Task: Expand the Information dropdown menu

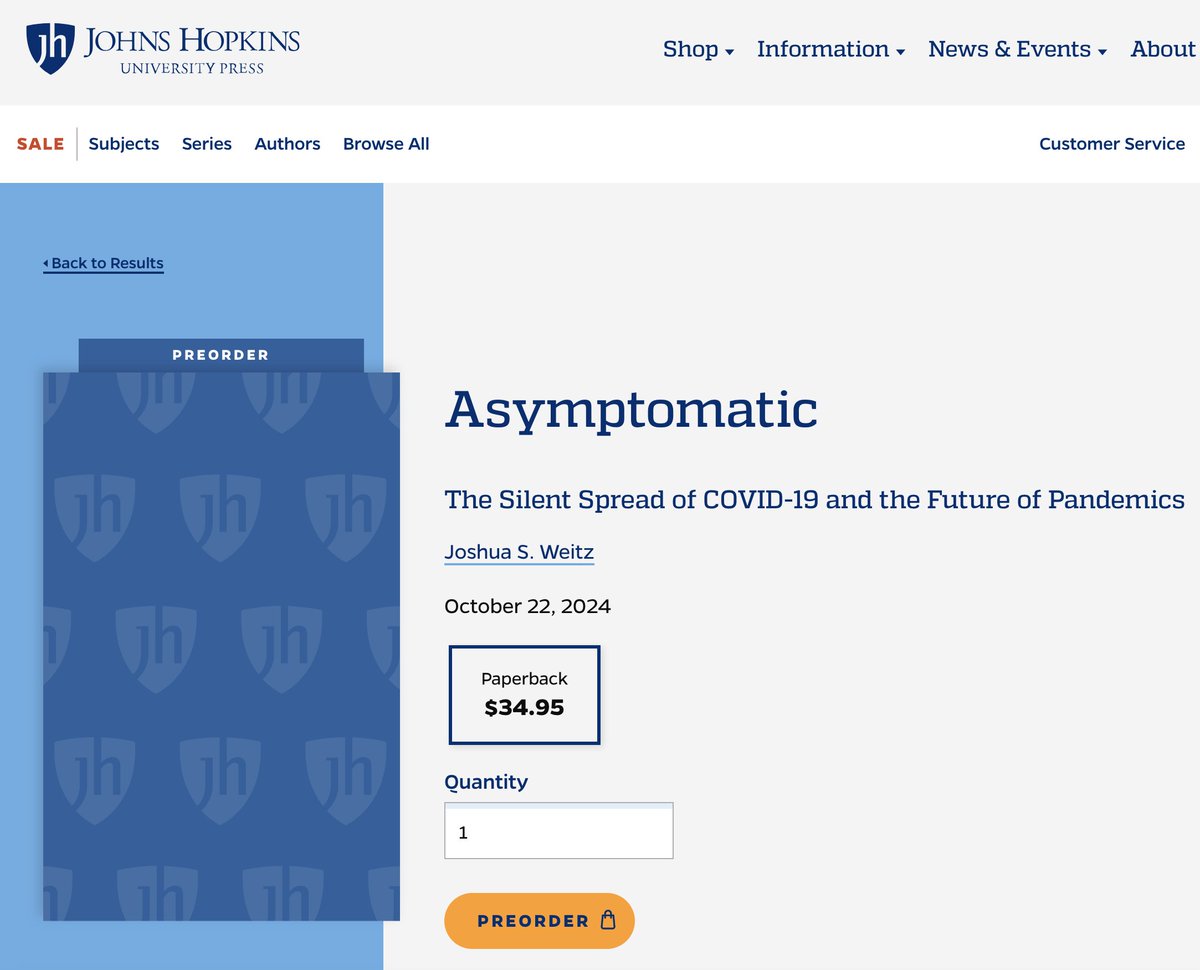Action: click(831, 49)
